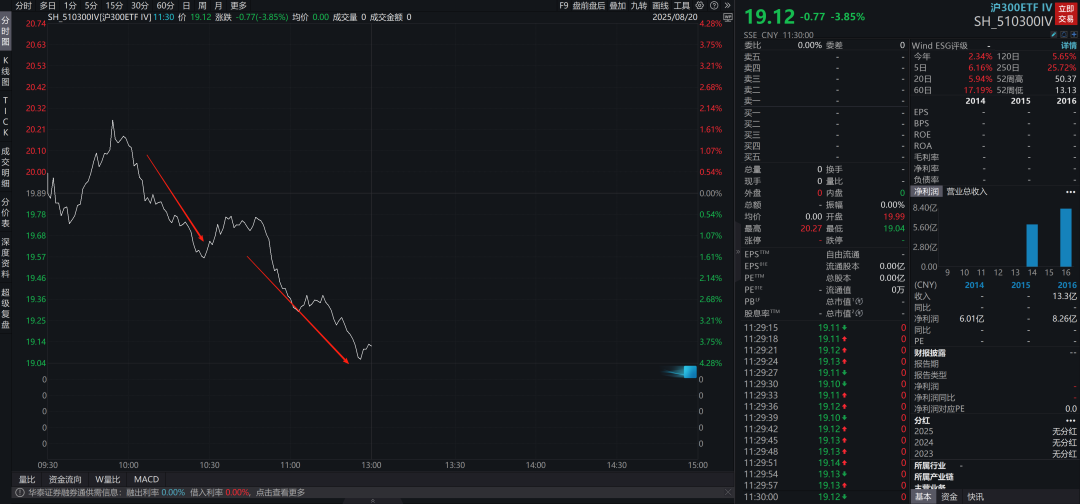Viewport: 1080px width, 504px height.
Task: Click the info icon before 华泰证券融券通
Action: [19, 492]
